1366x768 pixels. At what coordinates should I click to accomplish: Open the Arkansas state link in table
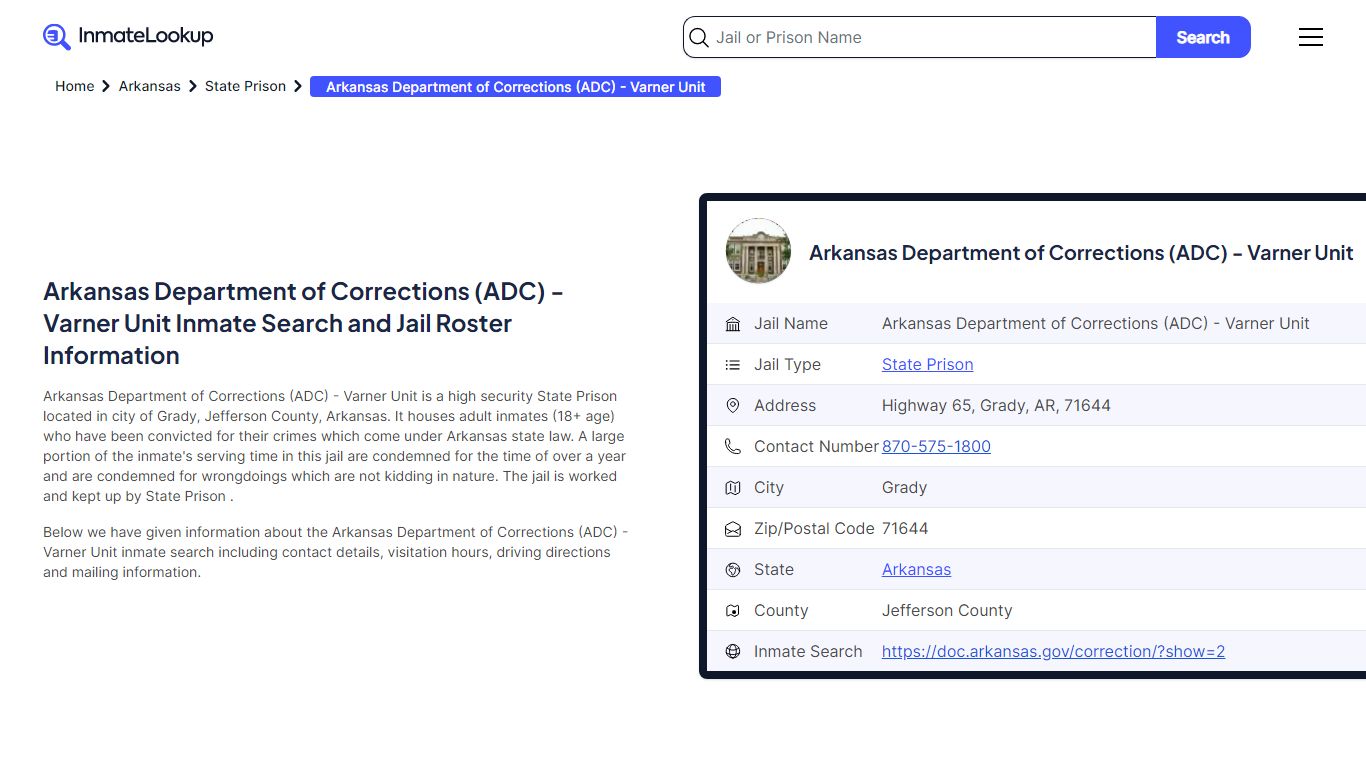916,570
